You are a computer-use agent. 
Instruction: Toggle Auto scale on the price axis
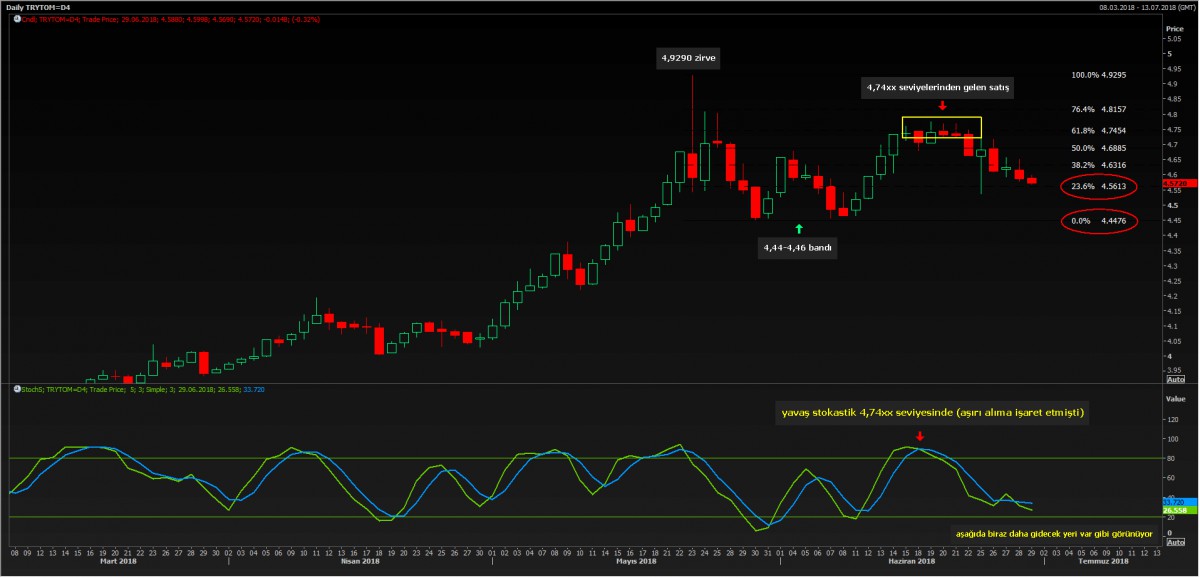tap(1175, 379)
